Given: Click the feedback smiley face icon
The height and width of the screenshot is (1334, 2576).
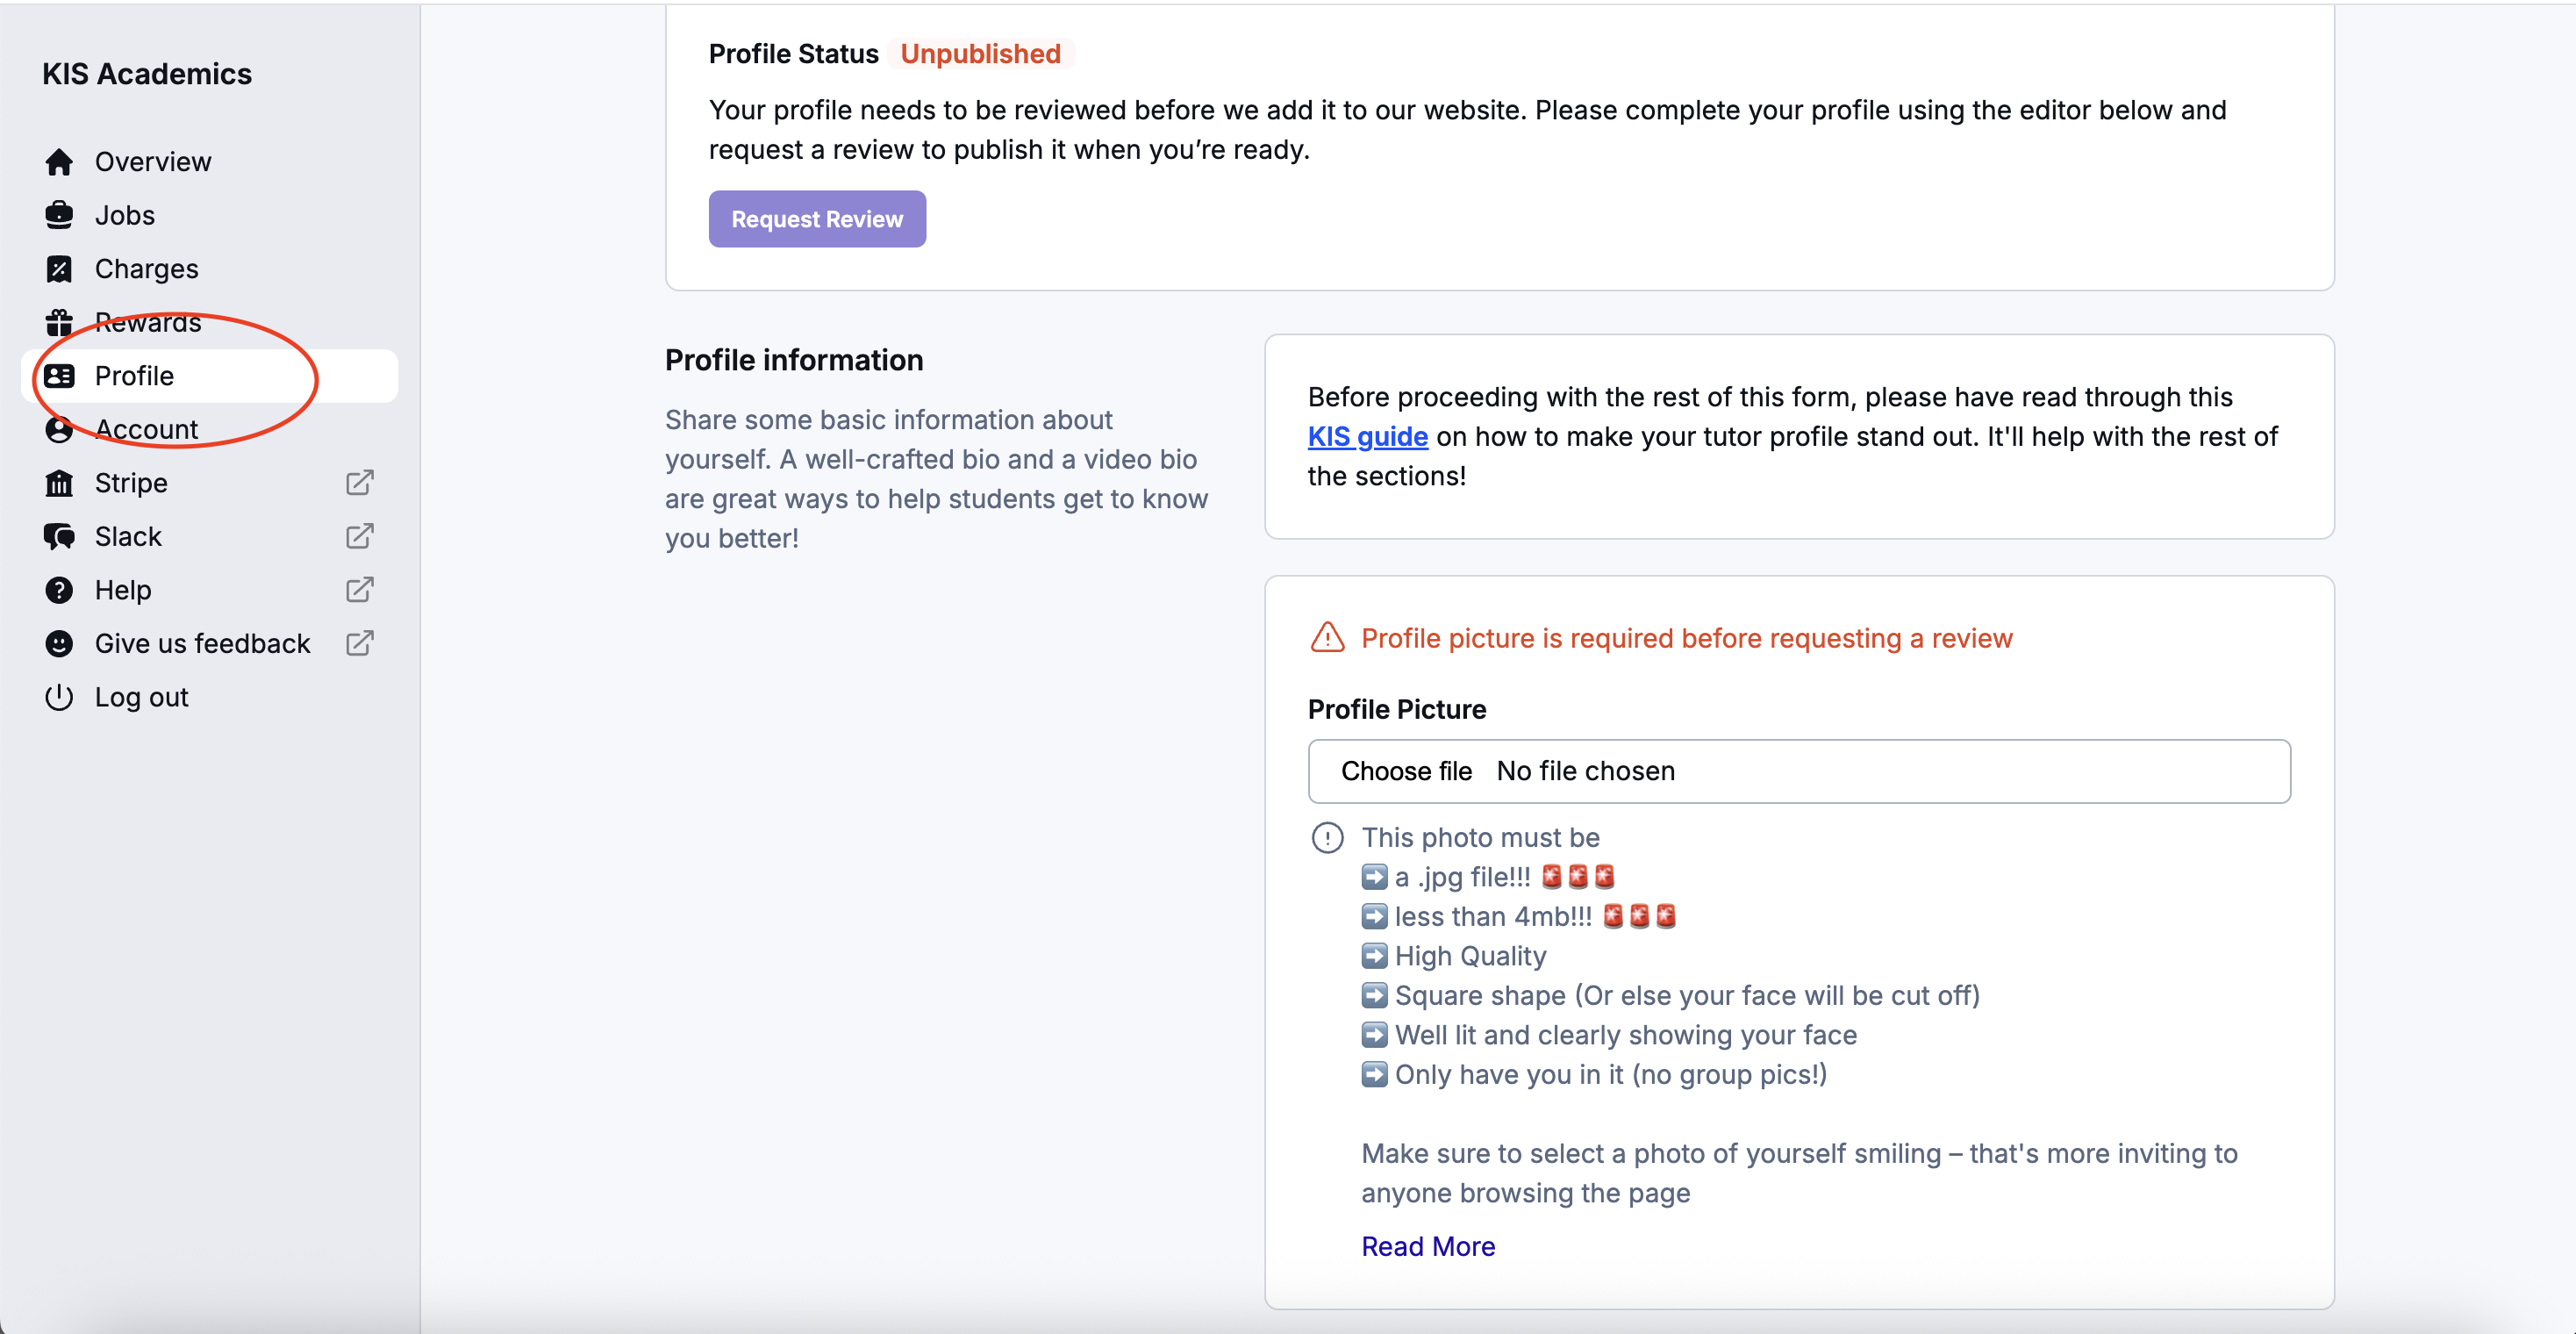Looking at the screenshot, I should pos(59,644).
